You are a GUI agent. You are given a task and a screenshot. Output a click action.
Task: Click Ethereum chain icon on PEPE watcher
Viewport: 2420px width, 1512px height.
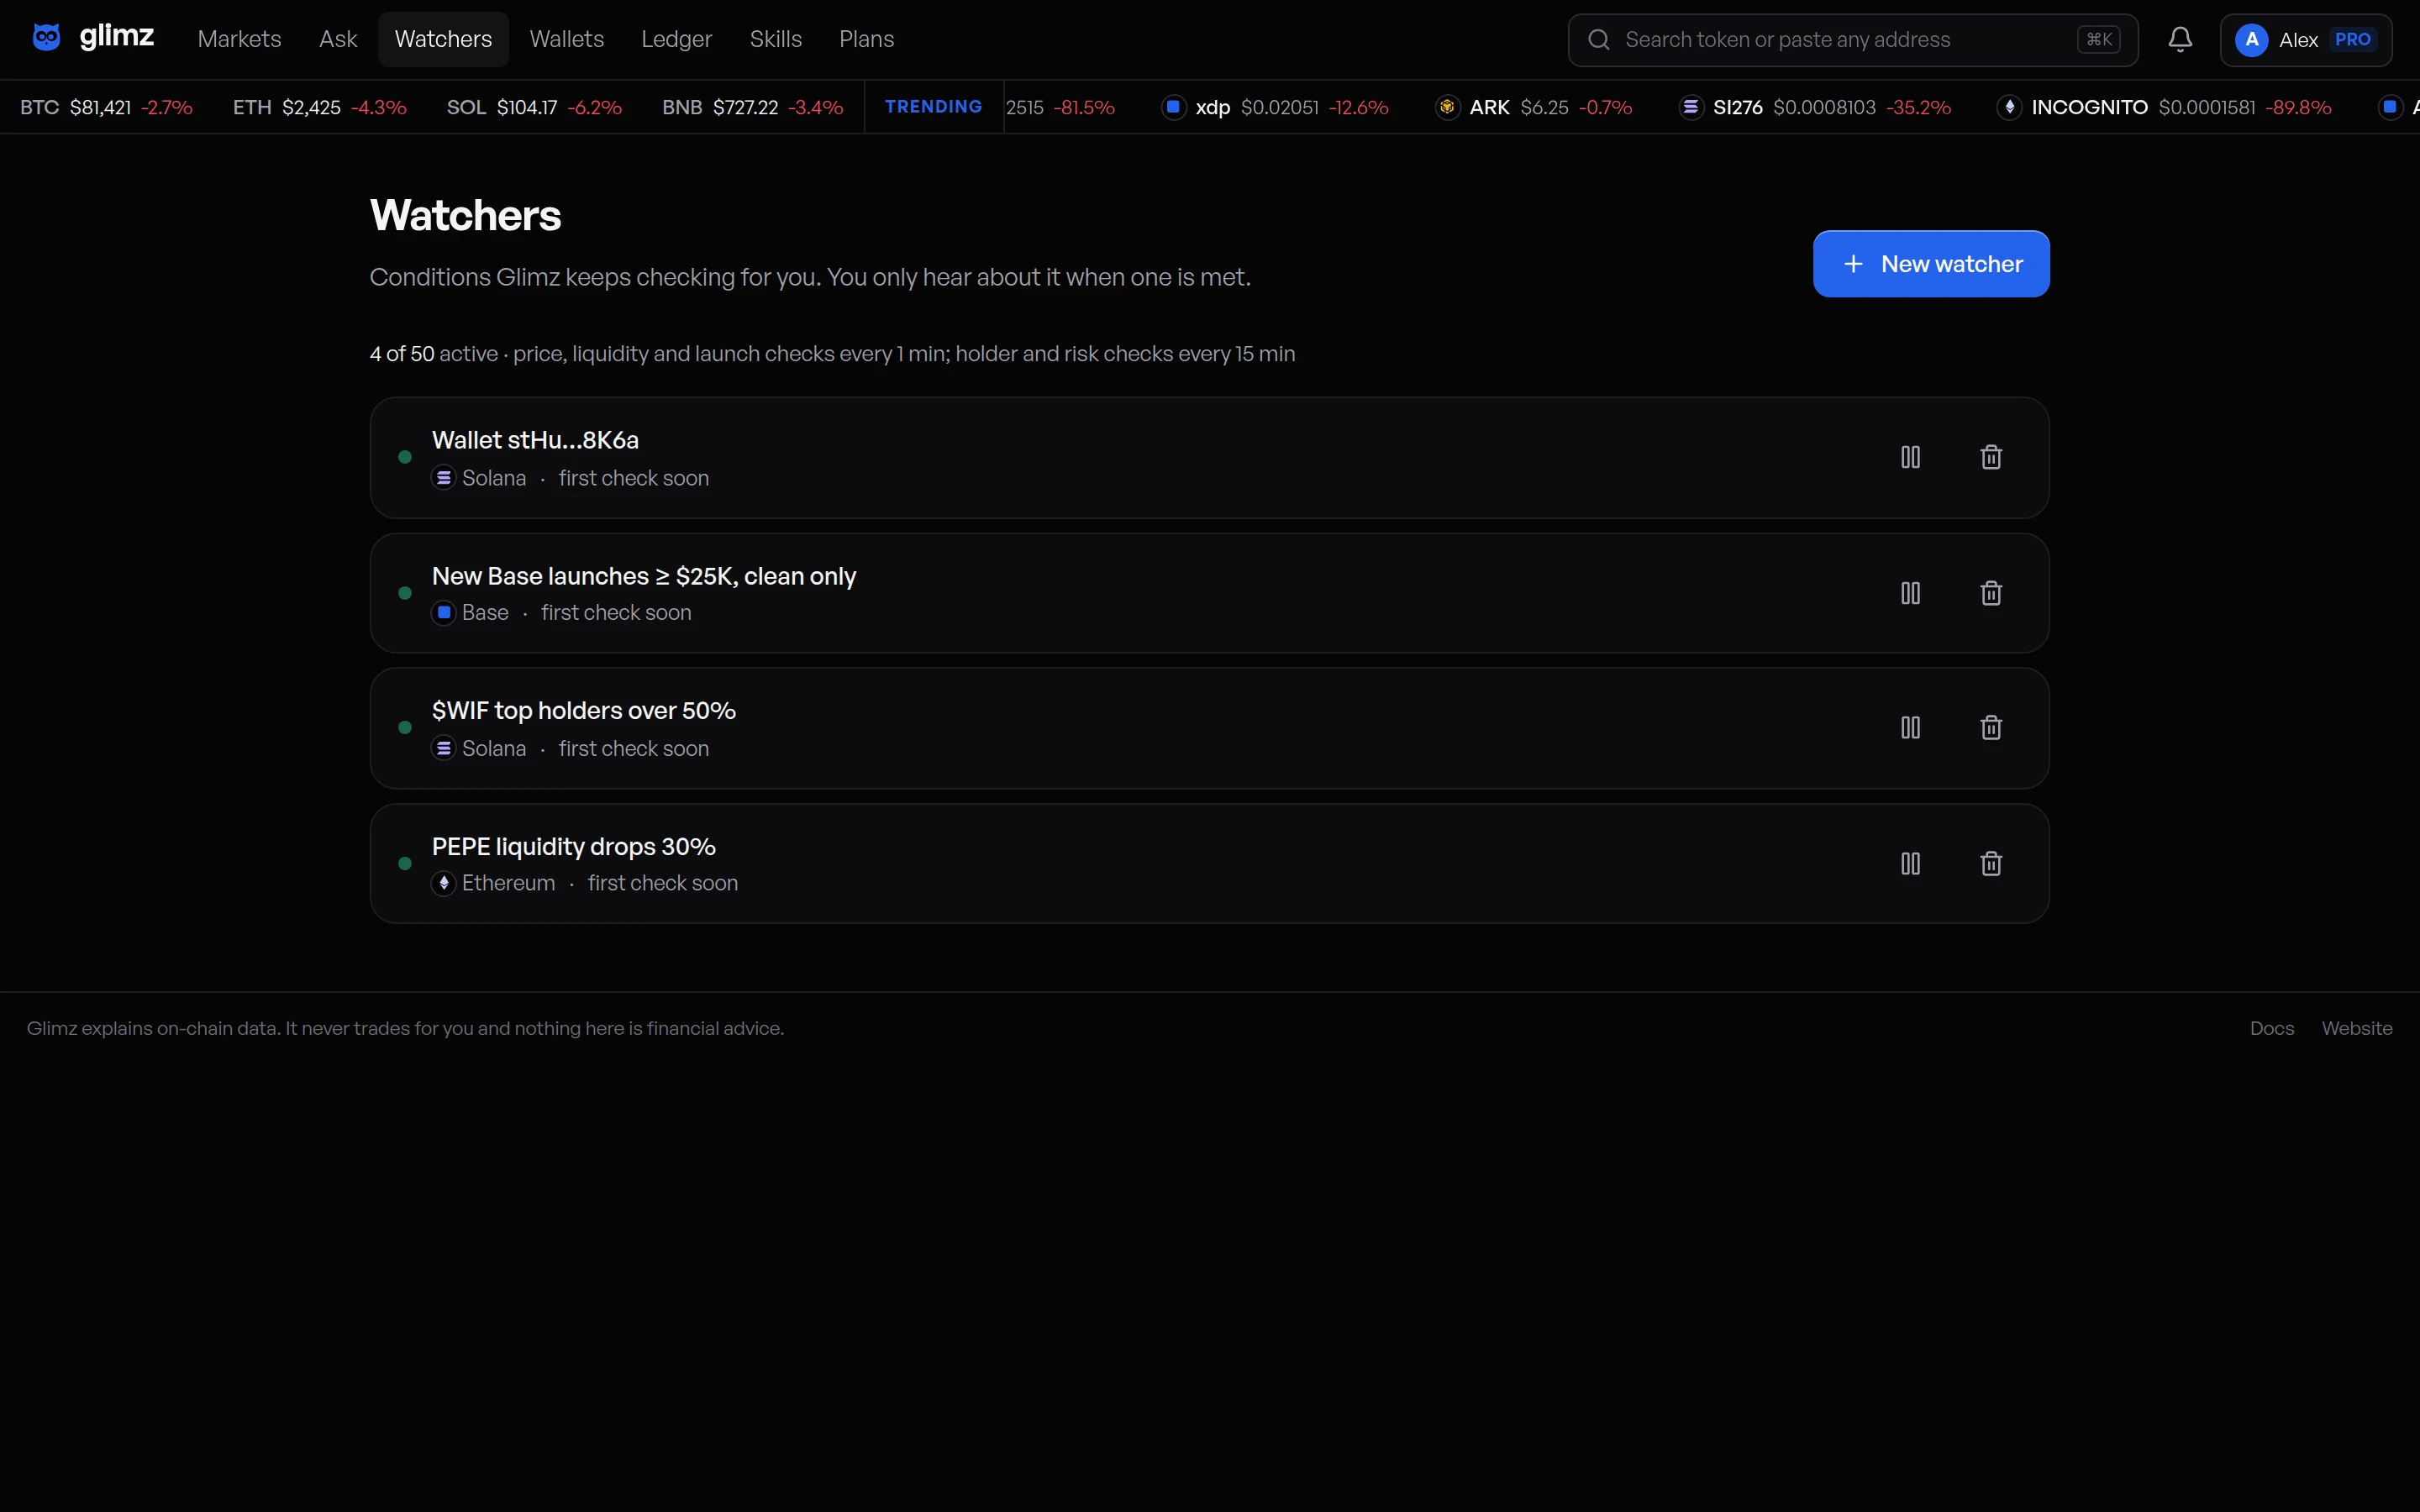[444, 883]
